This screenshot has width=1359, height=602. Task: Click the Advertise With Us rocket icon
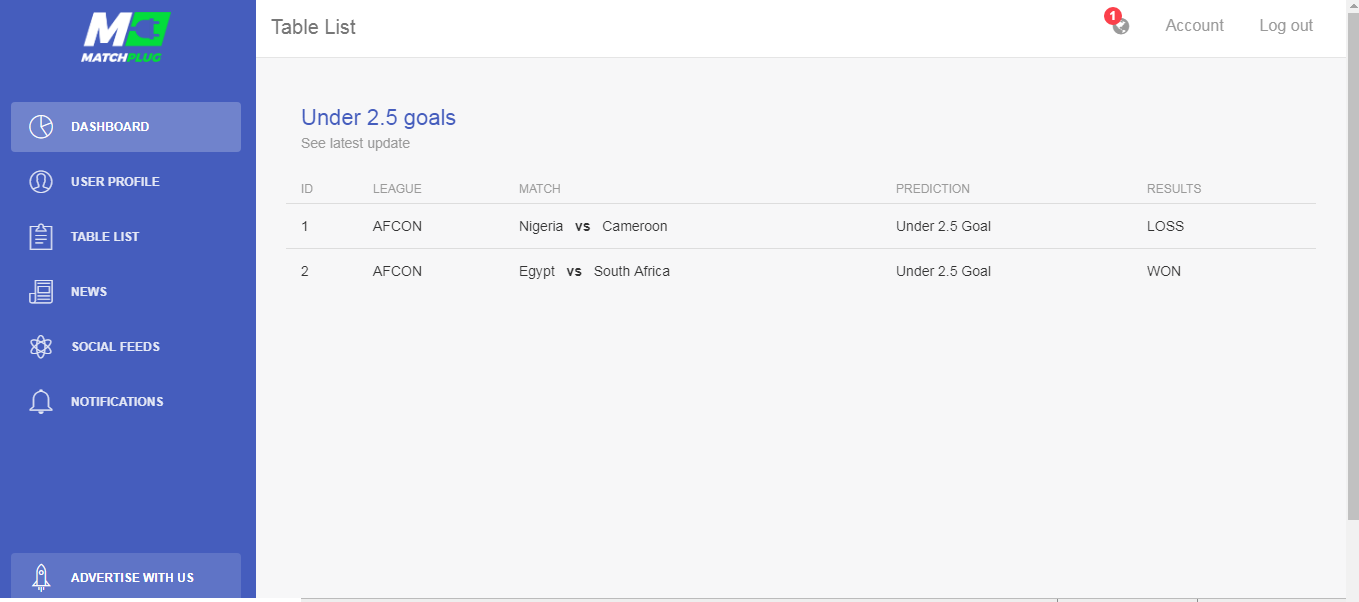[41, 577]
